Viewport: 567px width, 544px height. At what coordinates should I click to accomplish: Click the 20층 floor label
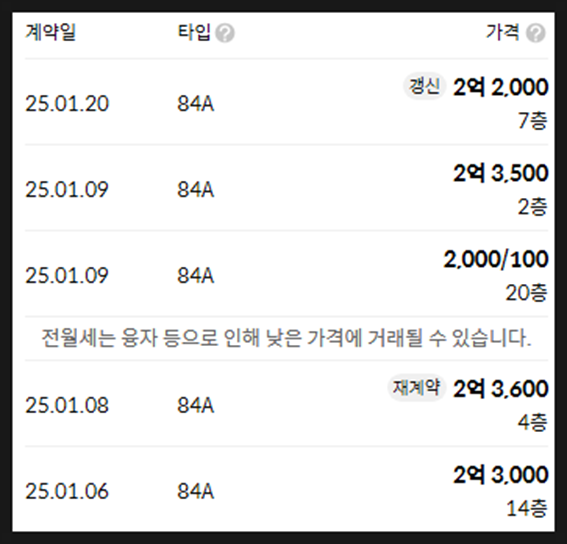(526, 293)
